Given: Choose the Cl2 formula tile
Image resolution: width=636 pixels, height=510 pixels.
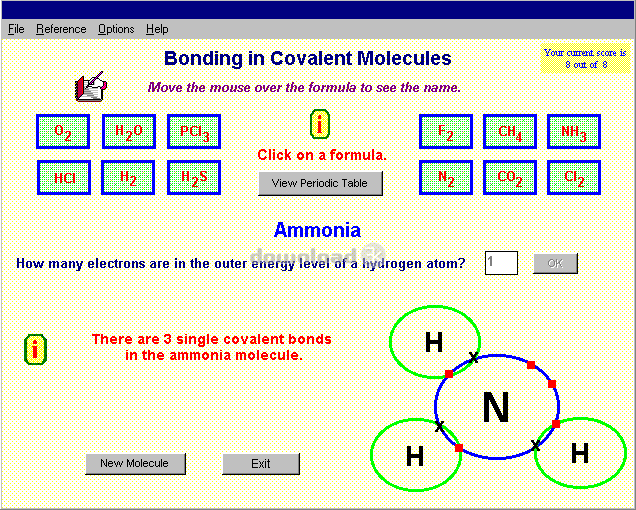Looking at the screenshot, I should pyautogui.click(x=574, y=177).
